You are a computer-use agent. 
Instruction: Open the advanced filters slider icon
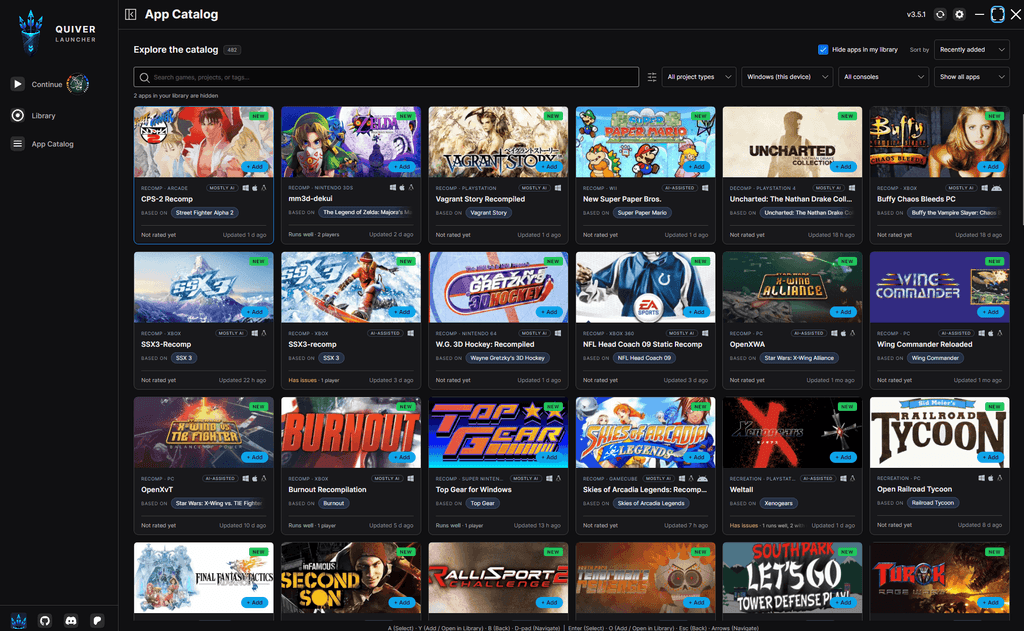point(652,77)
